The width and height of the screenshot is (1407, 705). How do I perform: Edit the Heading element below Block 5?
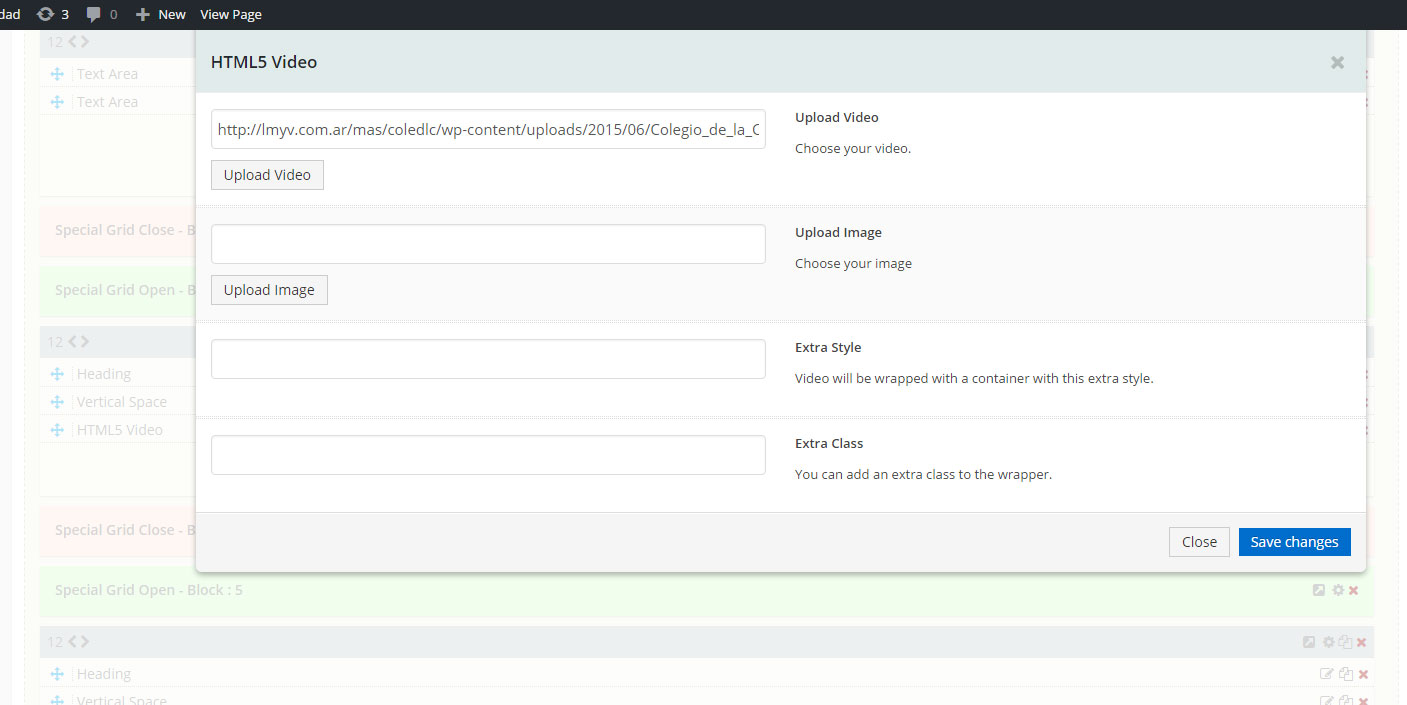click(x=1327, y=674)
